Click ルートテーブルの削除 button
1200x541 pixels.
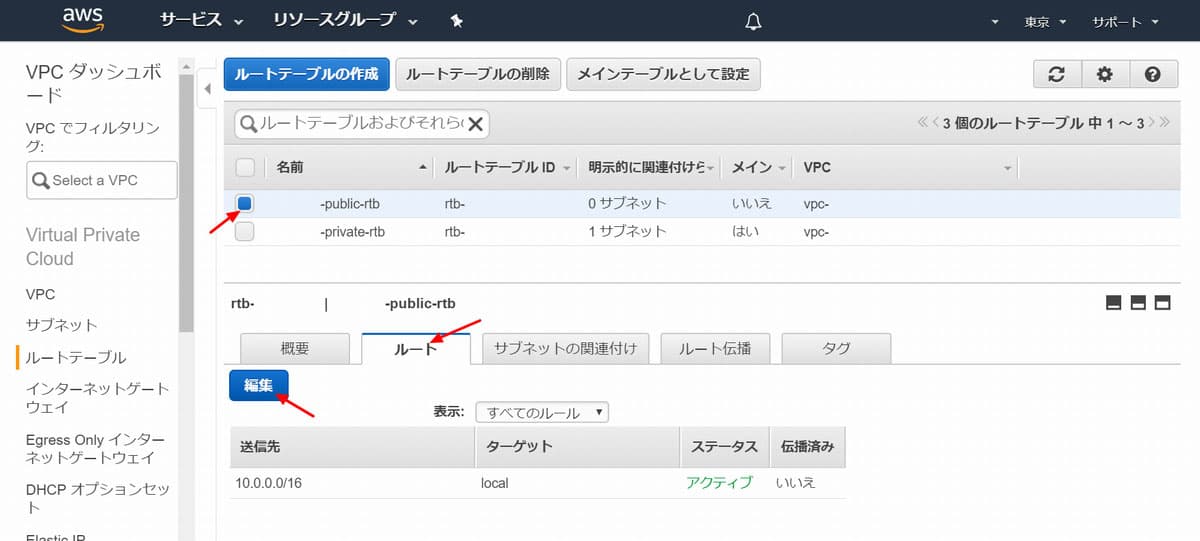pyautogui.click(x=478, y=74)
